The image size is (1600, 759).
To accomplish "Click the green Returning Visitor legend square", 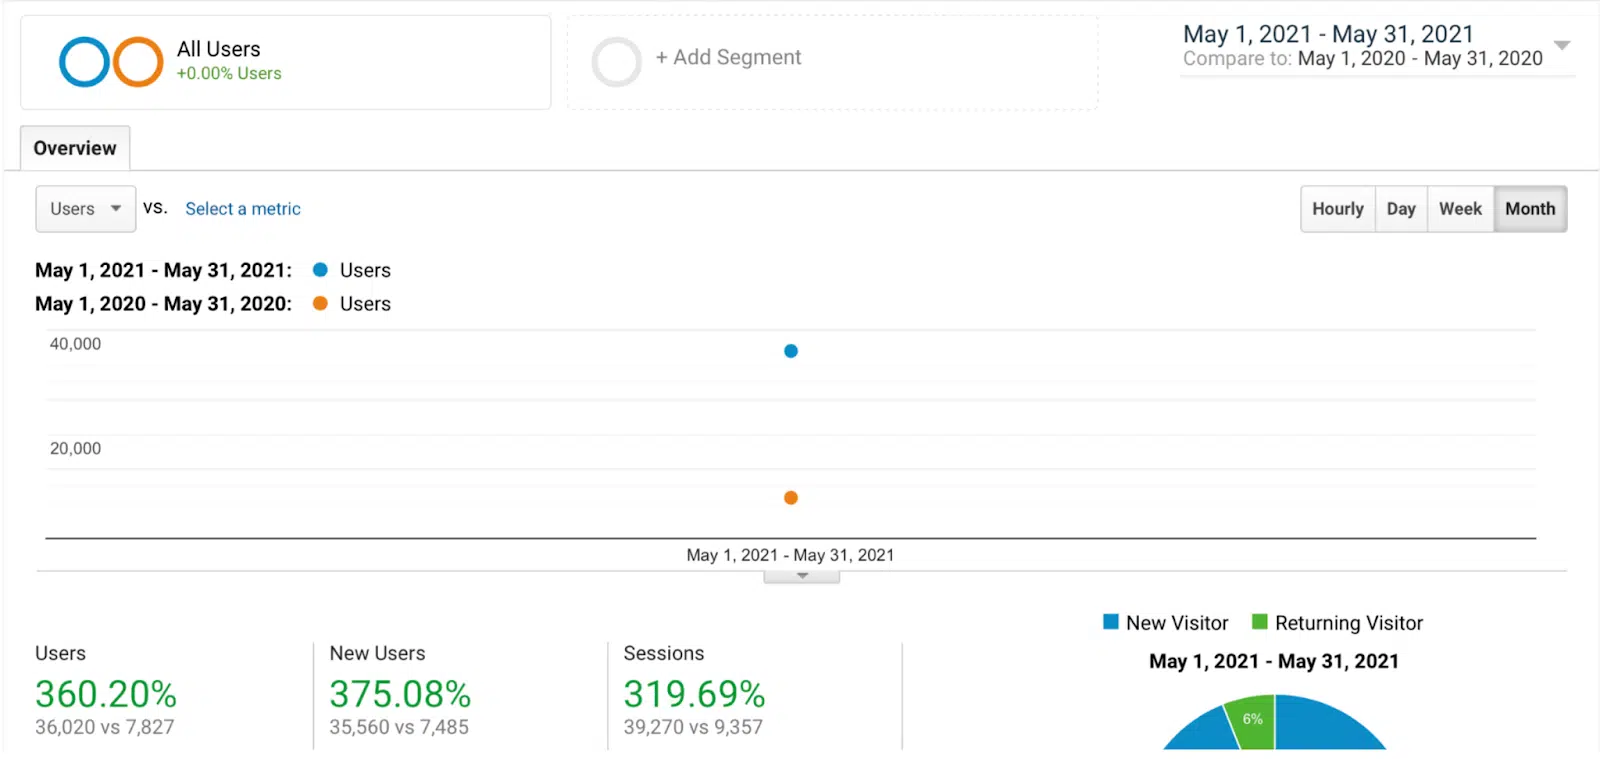I will 1260,622.
